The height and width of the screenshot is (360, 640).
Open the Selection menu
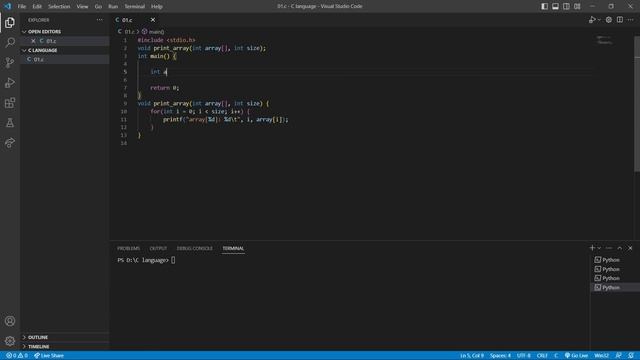(x=59, y=6)
